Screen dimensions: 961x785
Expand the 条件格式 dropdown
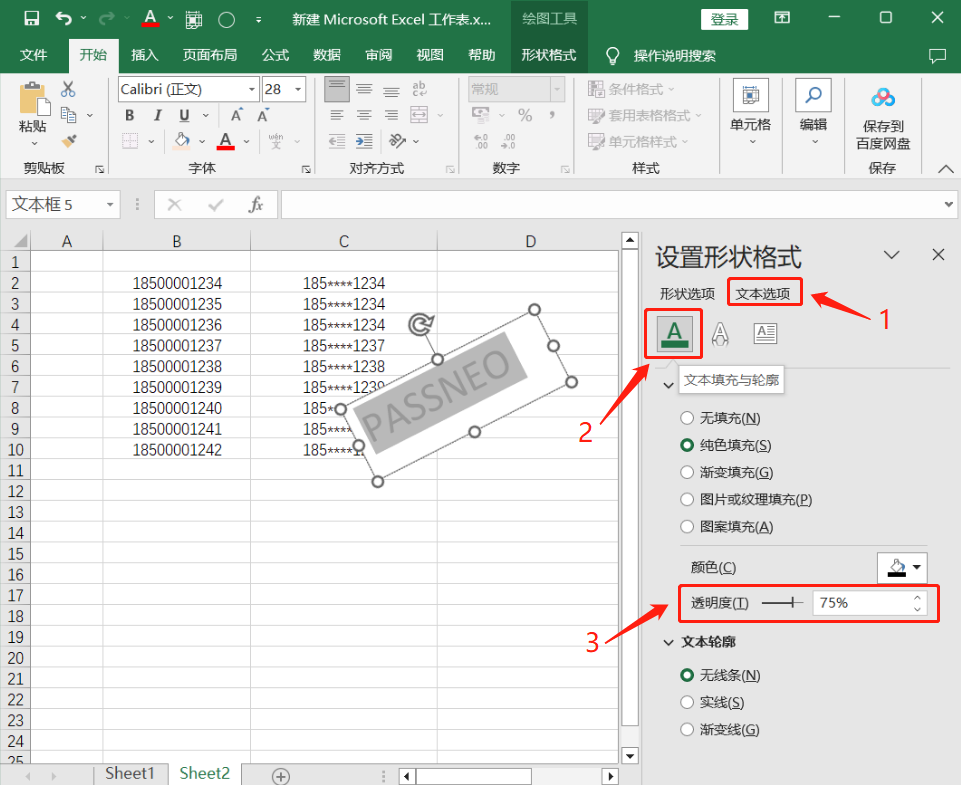coord(671,89)
